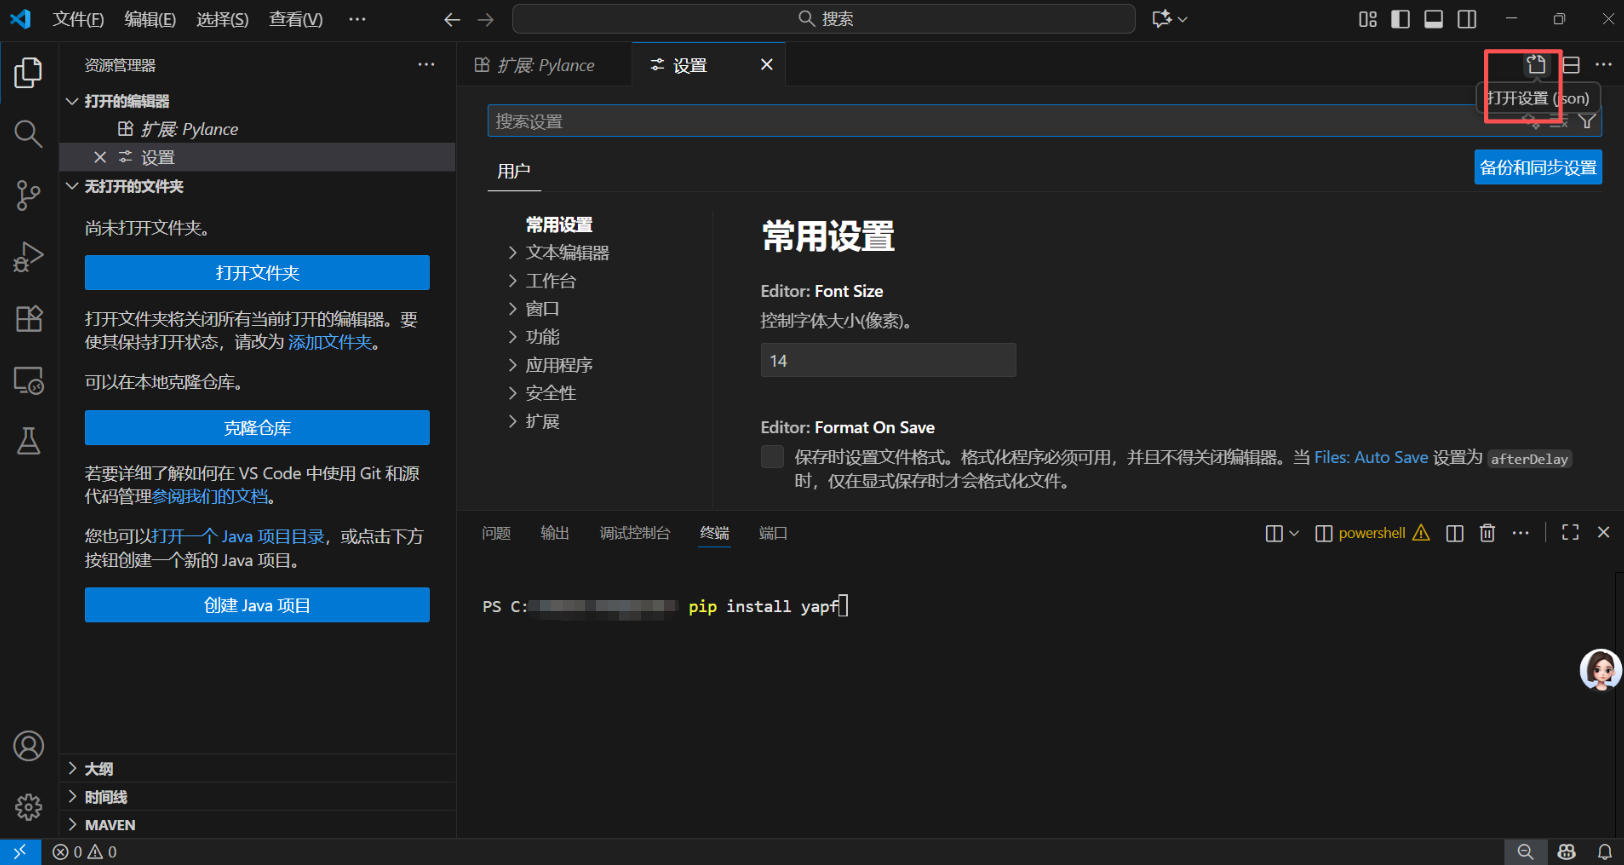Screen dimensions: 1624x865
Task: Expand the 扩展 settings category
Action: click(542, 421)
